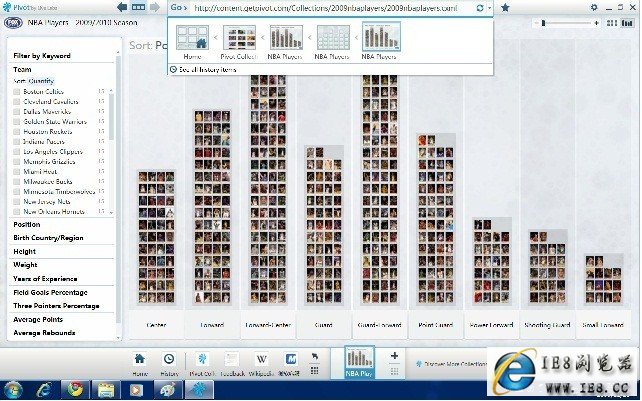This screenshot has height=401, width=642.
Task: Select Milwaukee Bucks team name
Action: [x=48, y=181]
